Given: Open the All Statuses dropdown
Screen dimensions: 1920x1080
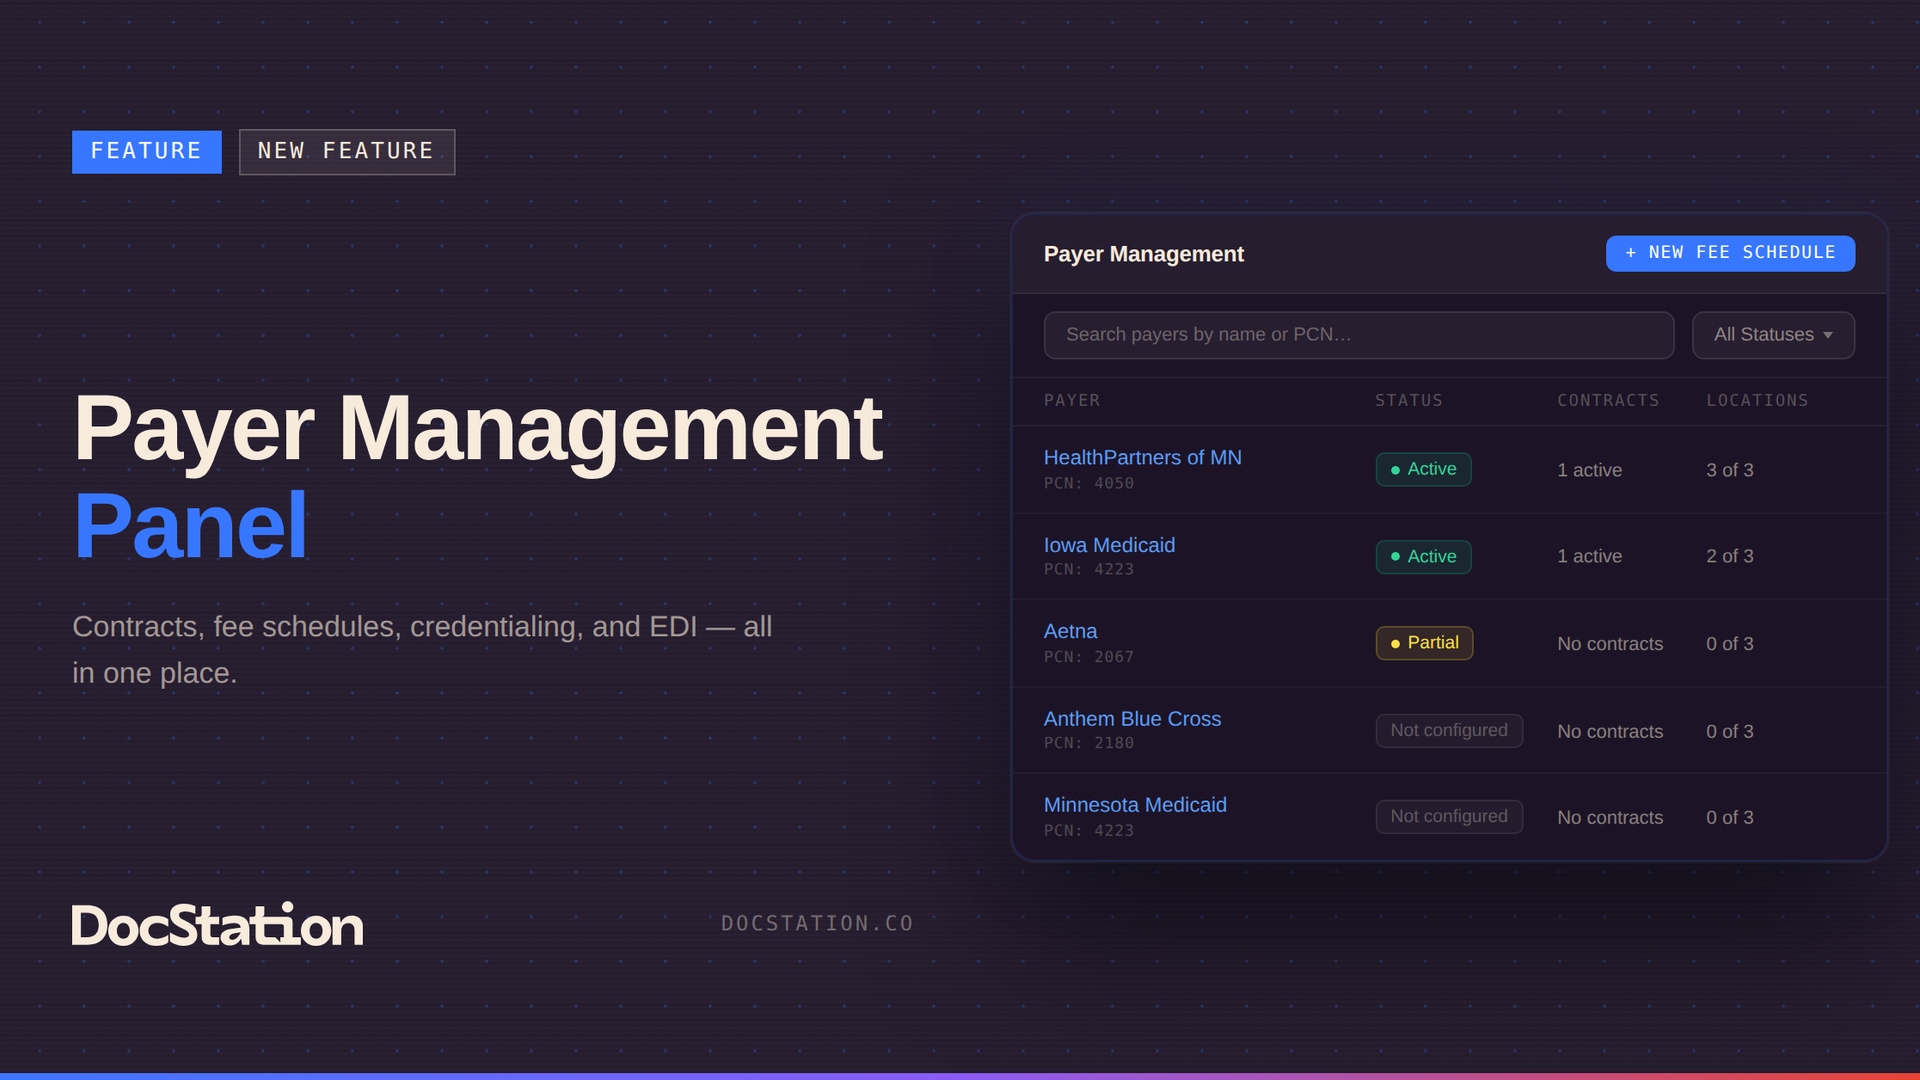Looking at the screenshot, I should click(x=1773, y=335).
